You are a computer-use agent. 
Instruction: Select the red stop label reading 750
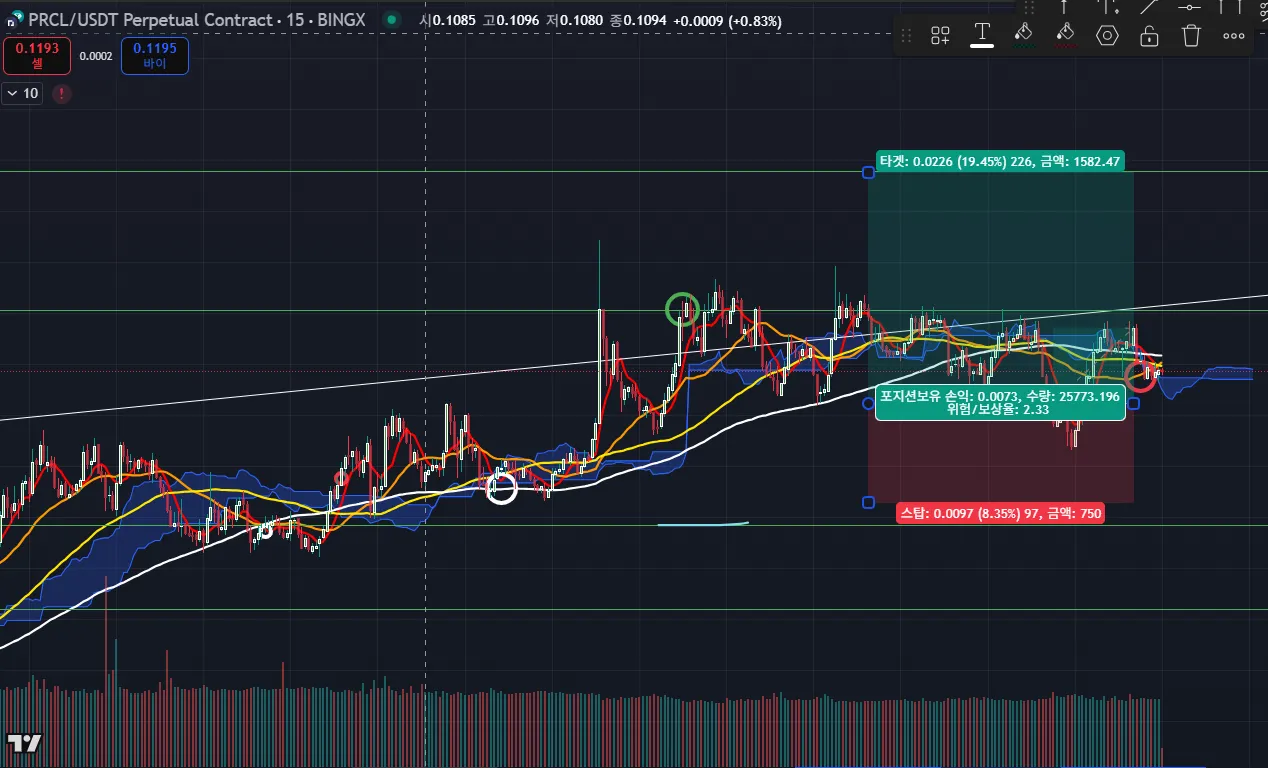[1001, 513]
